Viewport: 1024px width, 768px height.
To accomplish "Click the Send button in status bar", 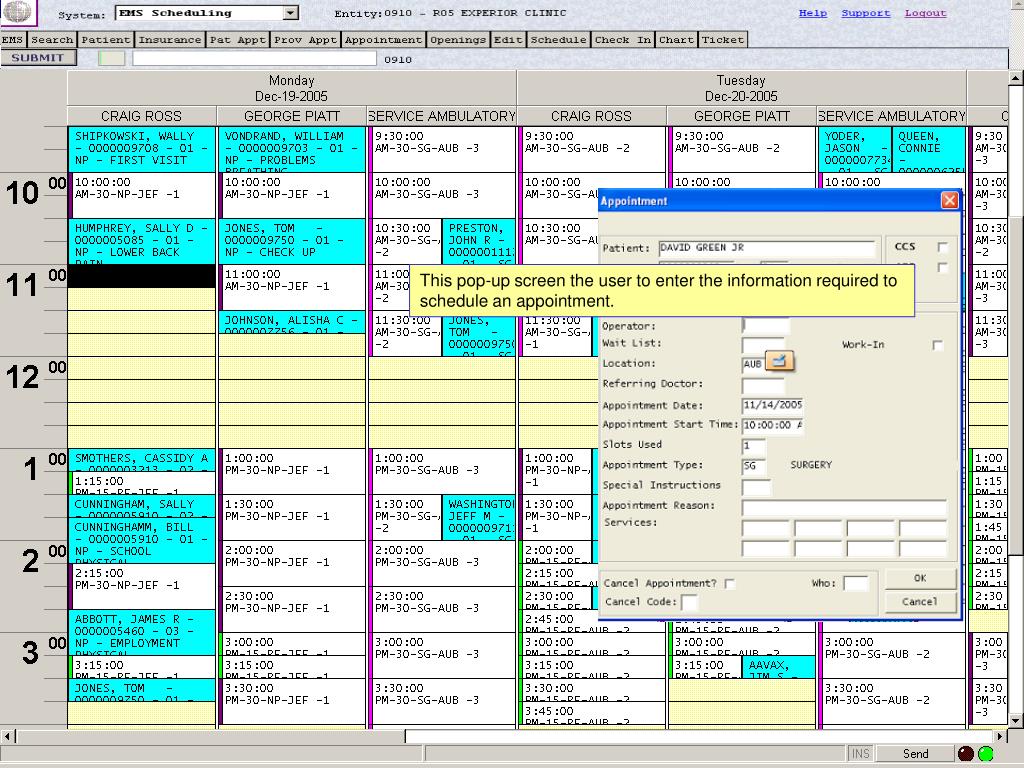I will pyautogui.click(x=916, y=754).
